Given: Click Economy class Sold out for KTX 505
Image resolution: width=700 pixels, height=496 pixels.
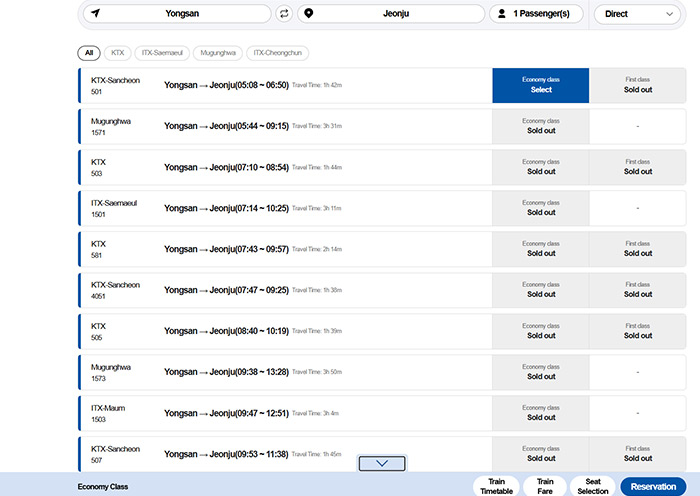Looking at the screenshot, I should tap(541, 331).
